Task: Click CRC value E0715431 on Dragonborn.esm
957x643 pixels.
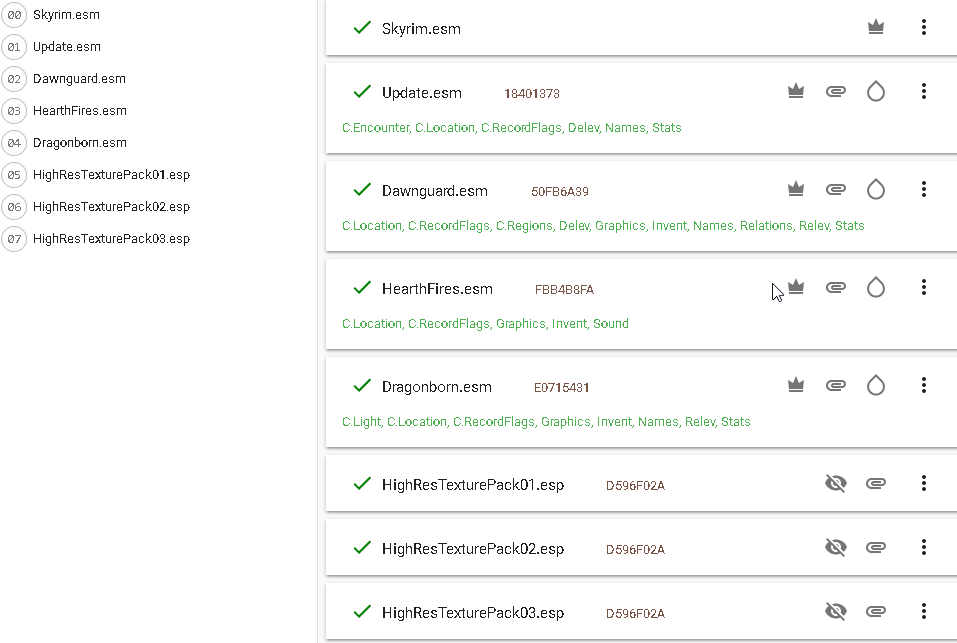Action: pyautogui.click(x=562, y=387)
